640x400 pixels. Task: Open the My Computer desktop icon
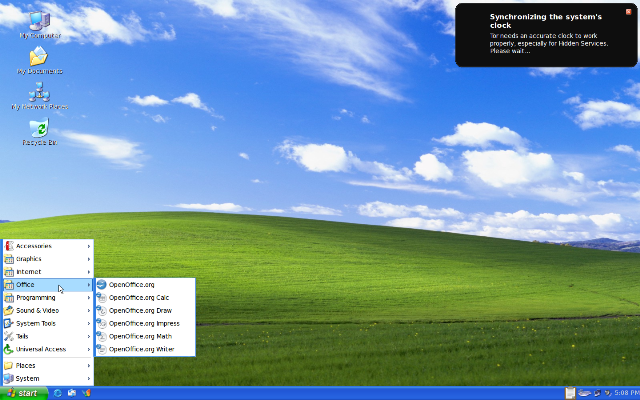pyautogui.click(x=40, y=24)
